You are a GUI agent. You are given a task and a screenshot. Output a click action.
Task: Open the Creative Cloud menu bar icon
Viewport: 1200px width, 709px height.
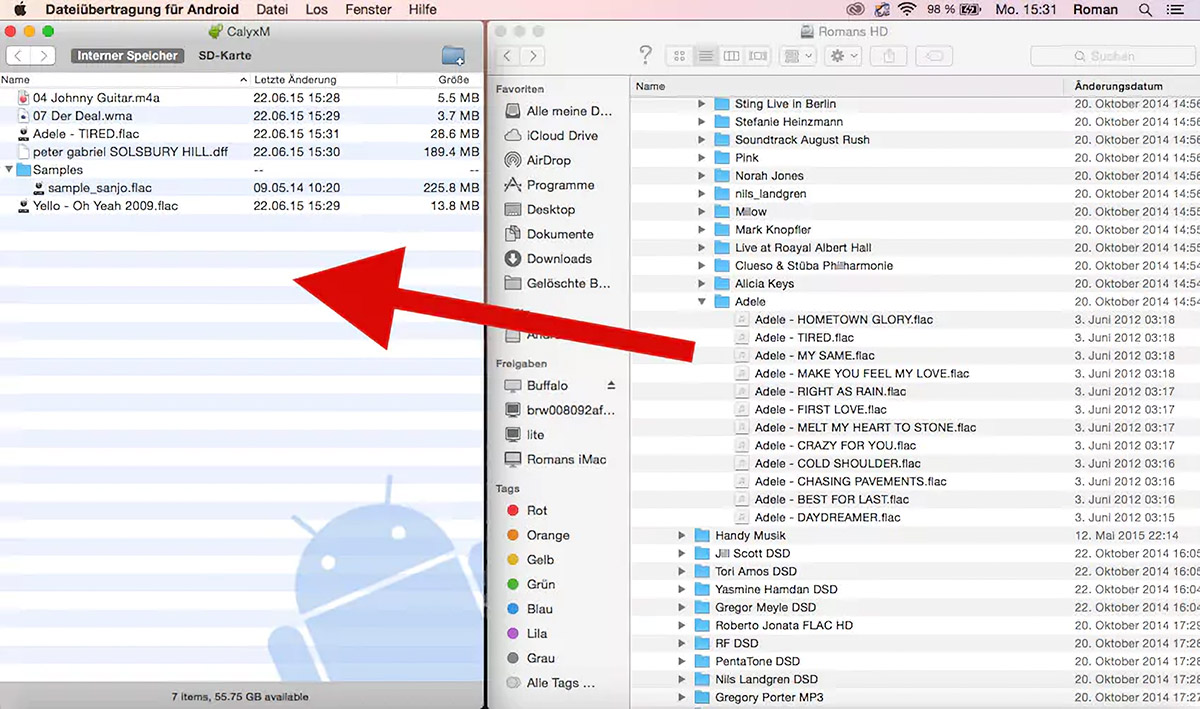click(854, 9)
